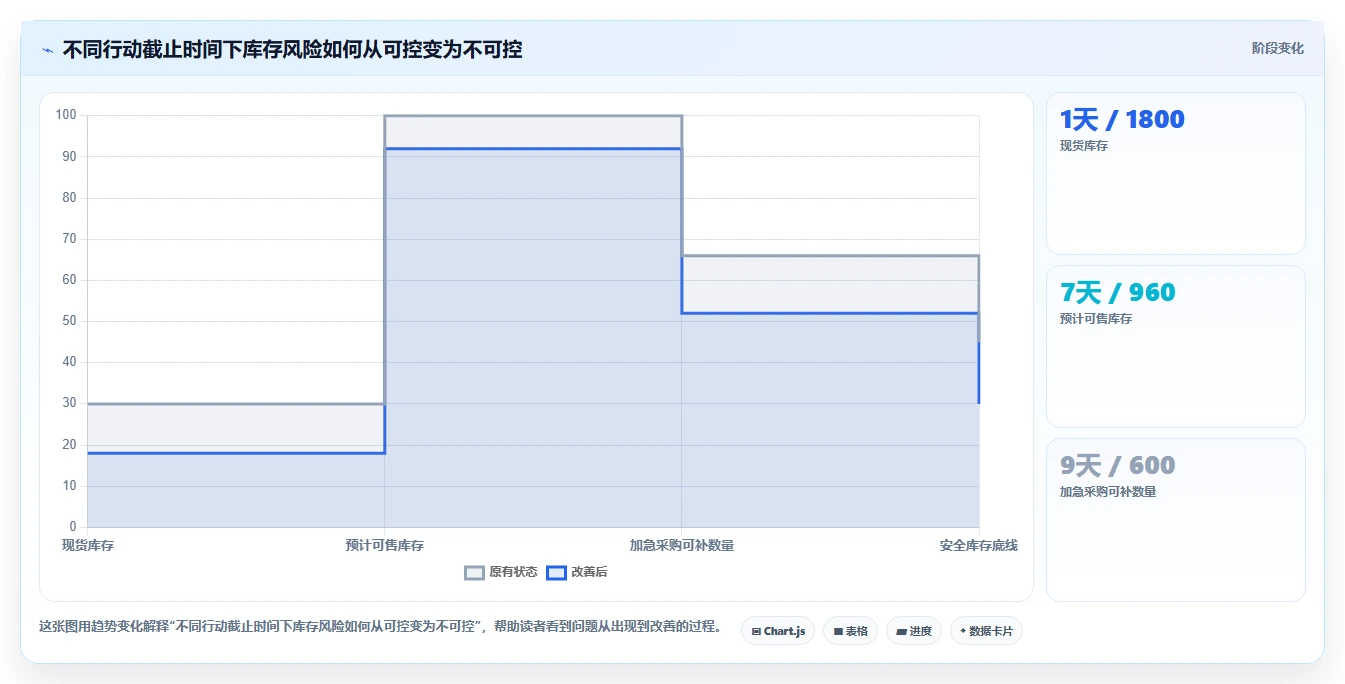Click the lightning icon beside the chart title
This screenshot has width=1345, height=684.
[47, 50]
